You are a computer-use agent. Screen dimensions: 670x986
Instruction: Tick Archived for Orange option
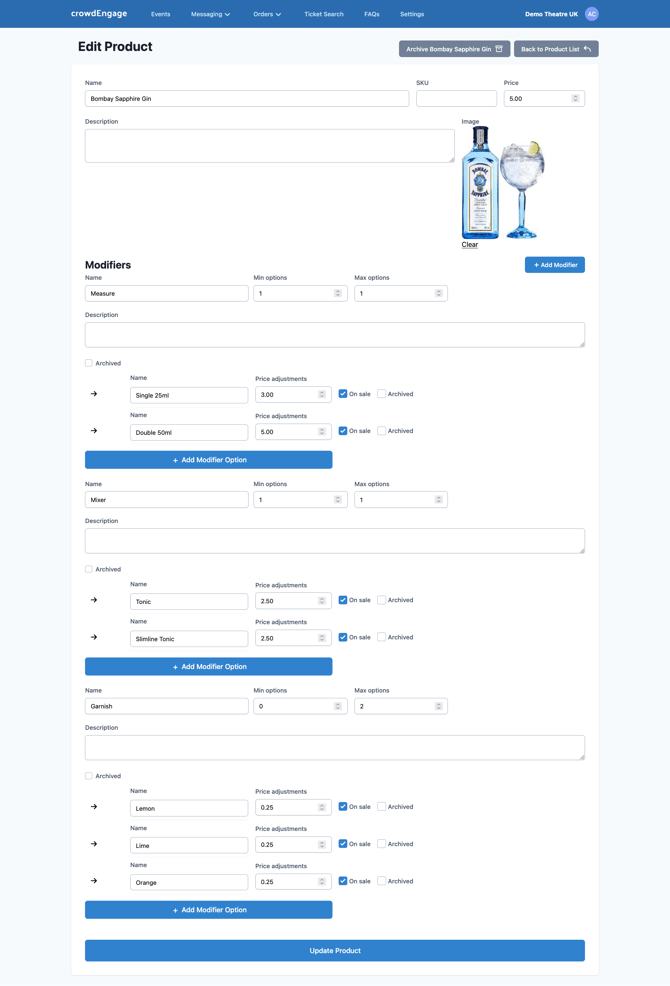click(381, 881)
